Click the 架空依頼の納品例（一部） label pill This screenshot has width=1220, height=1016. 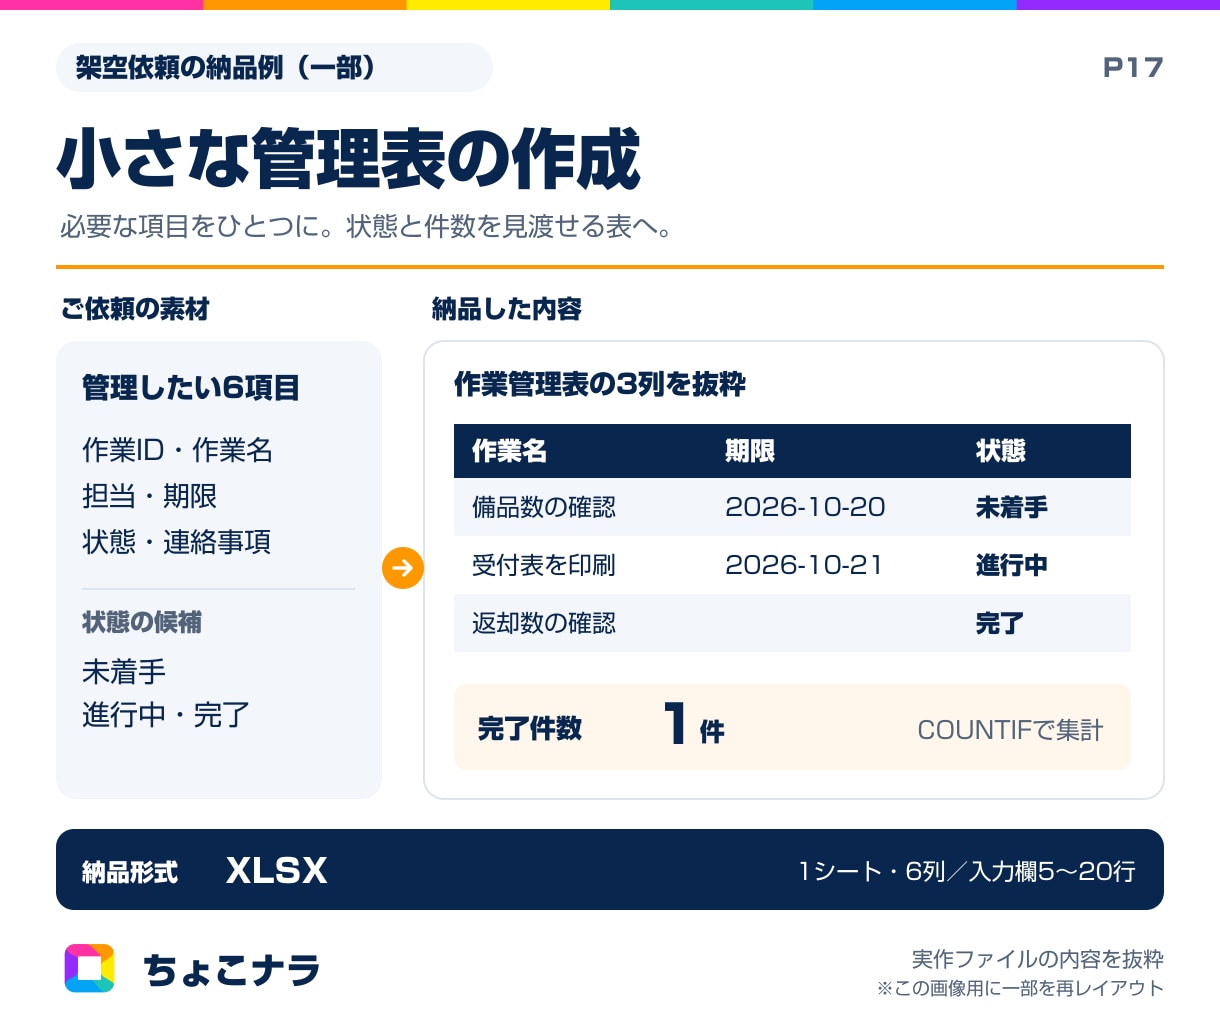pos(274,68)
